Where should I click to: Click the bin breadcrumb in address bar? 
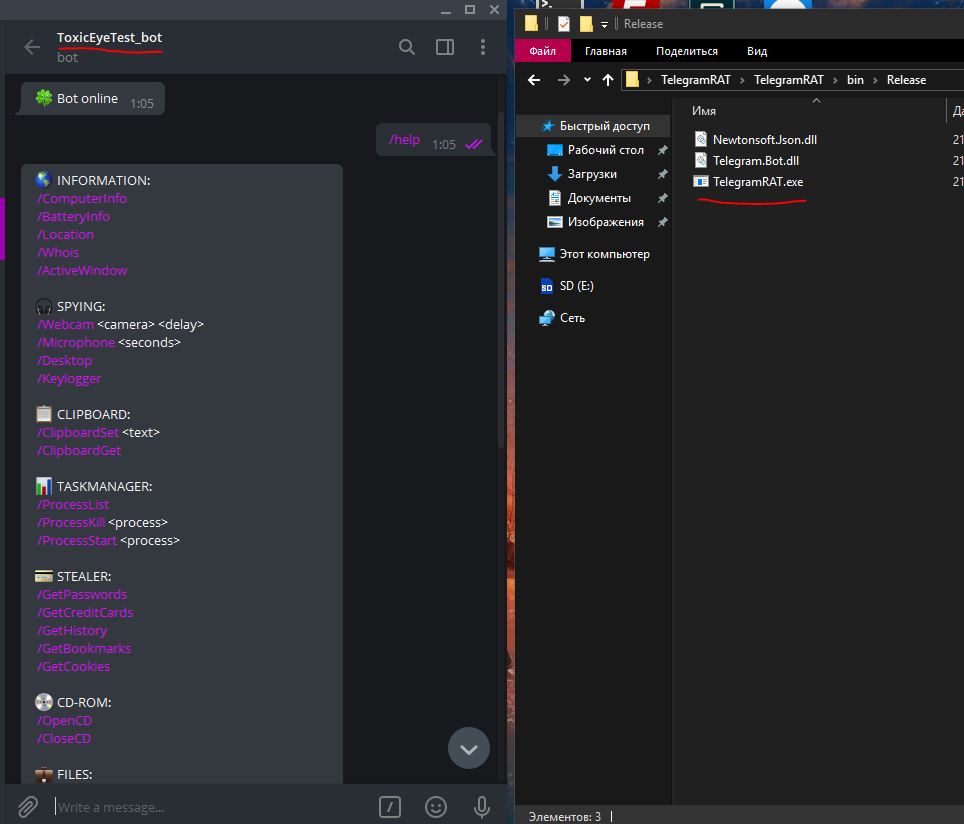coord(855,80)
